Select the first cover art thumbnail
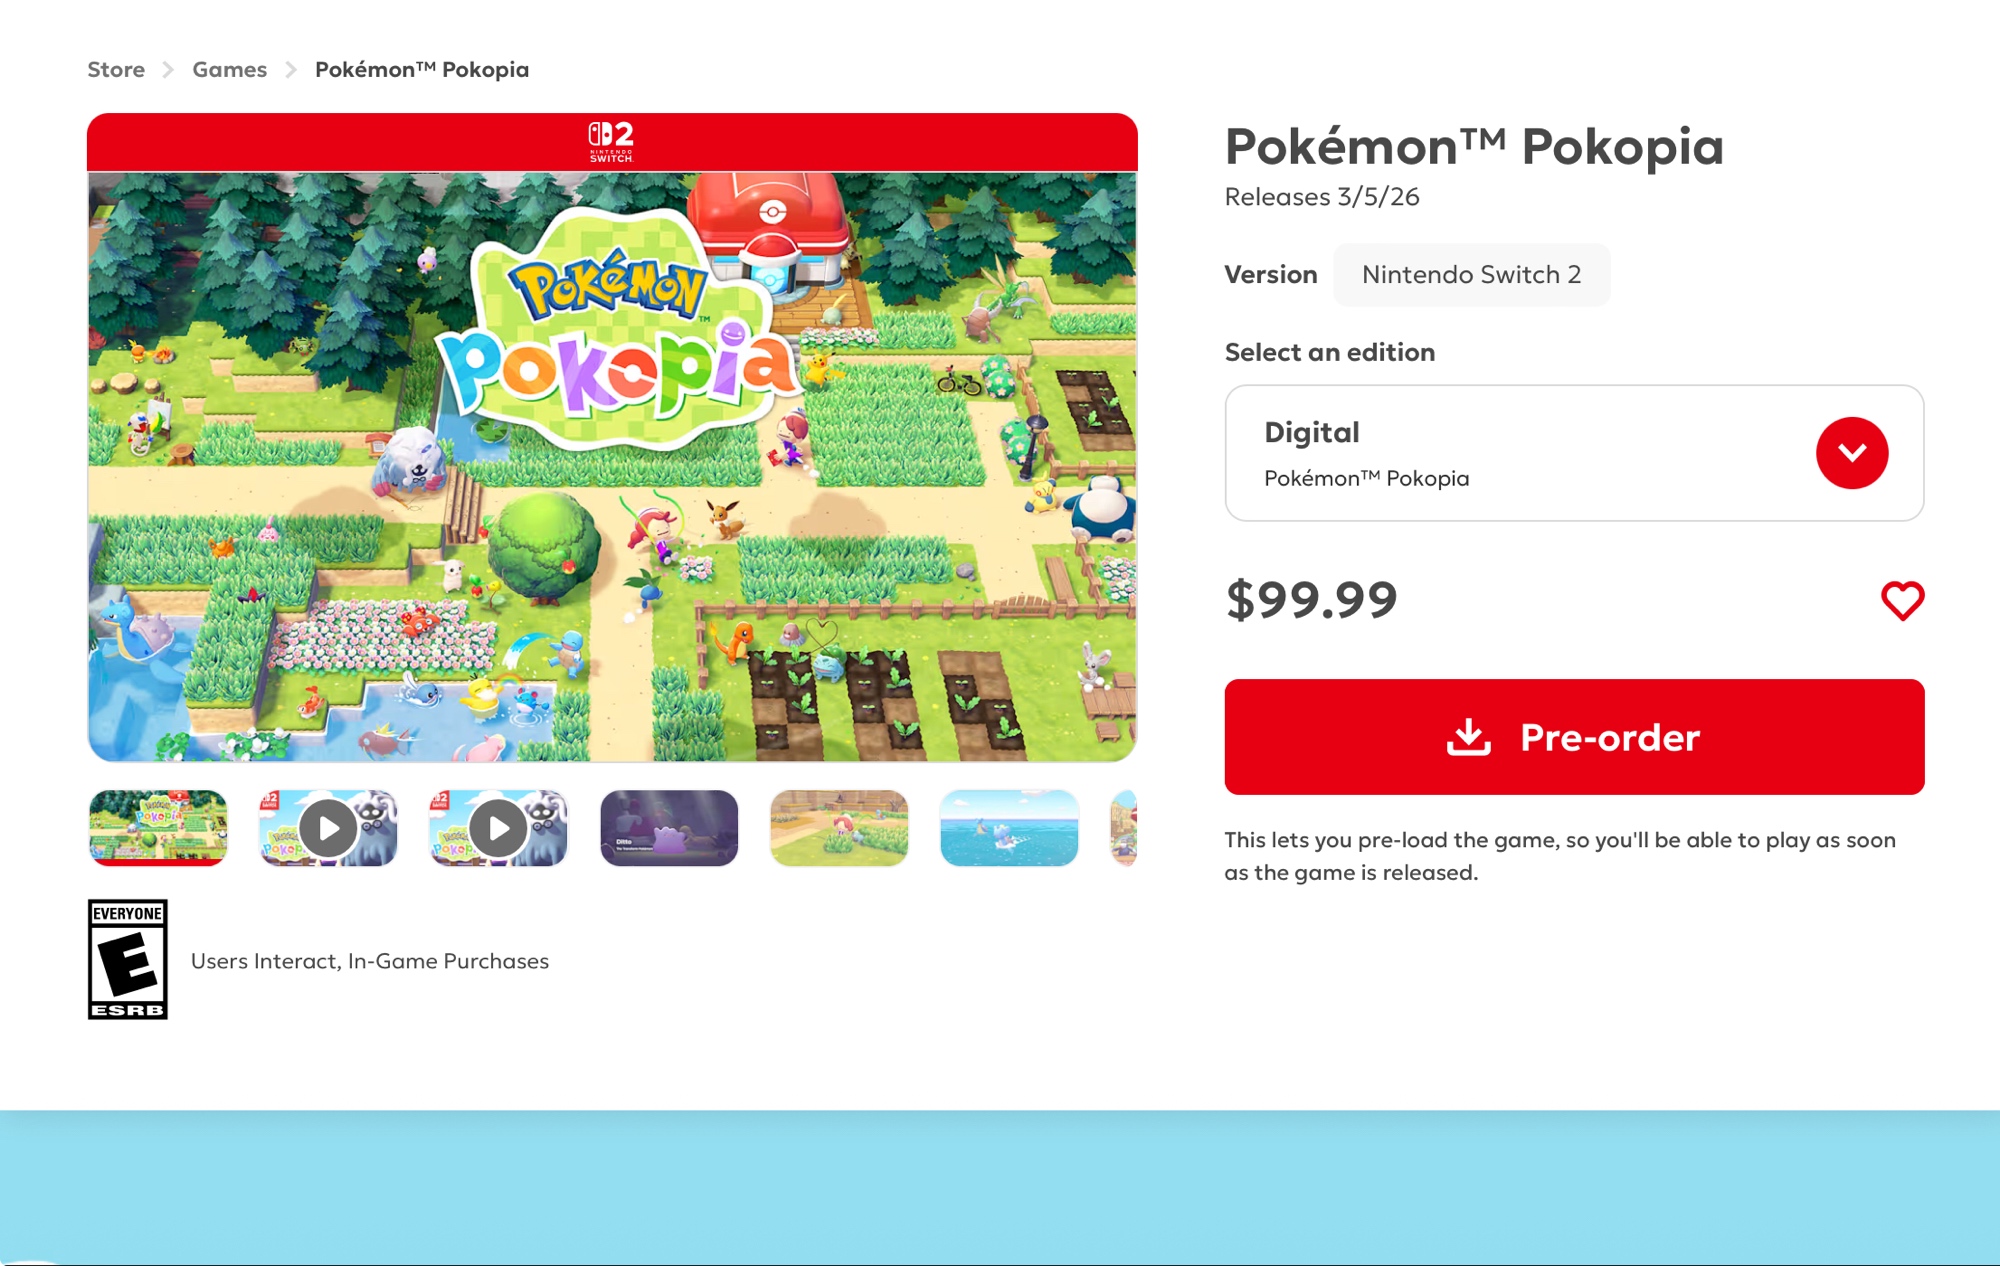Viewport: 2000px width, 1266px height. [158, 828]
